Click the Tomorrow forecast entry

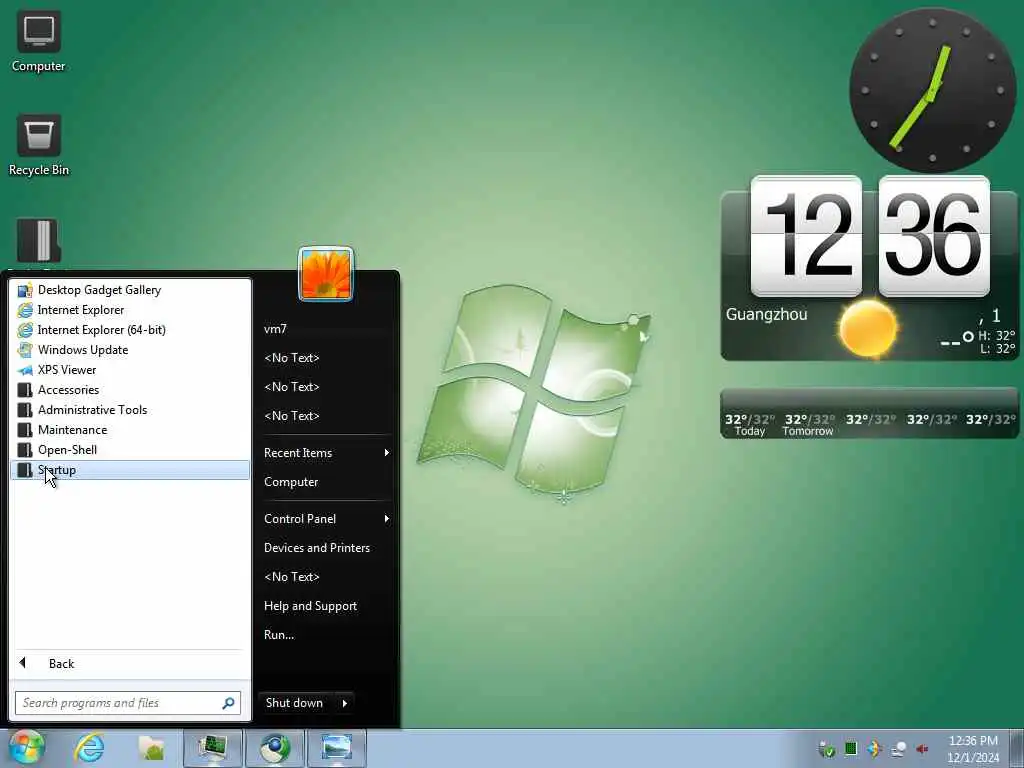(808, 424)
